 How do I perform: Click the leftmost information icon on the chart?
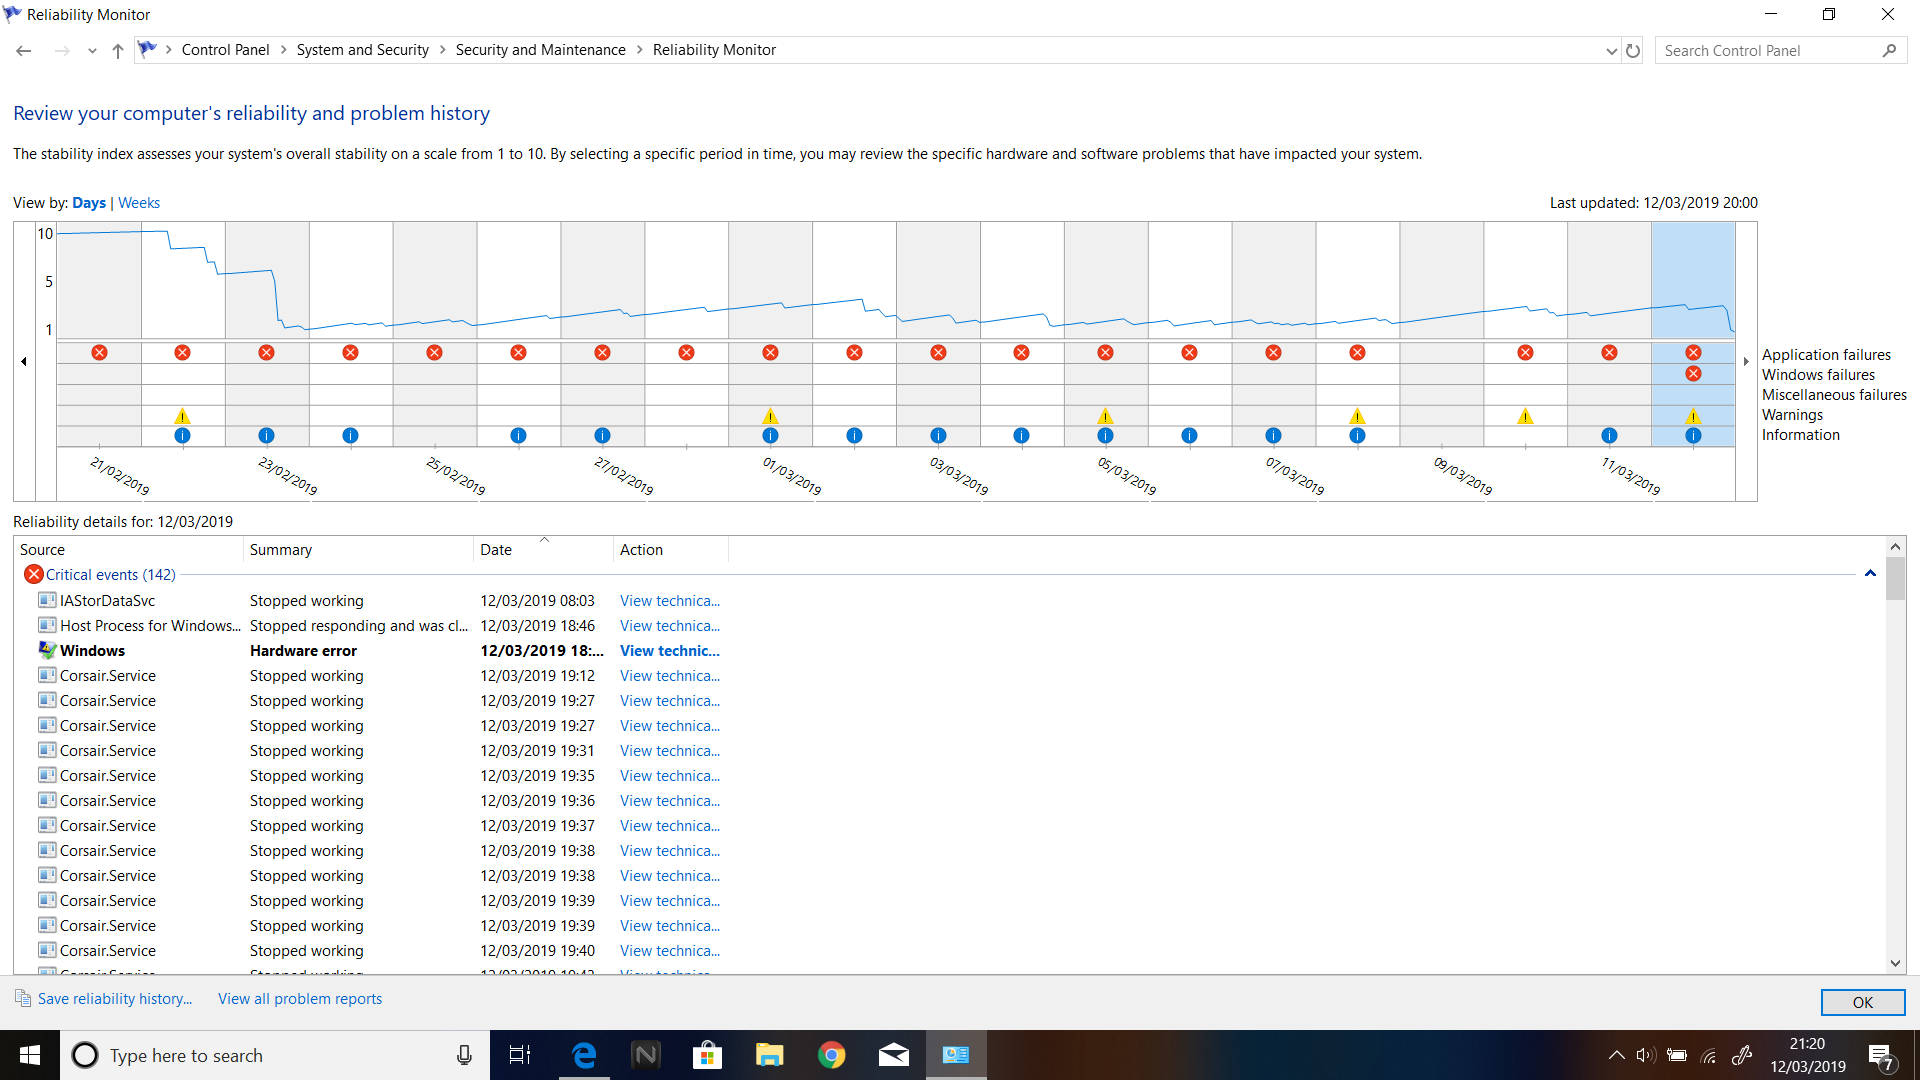[182, 436]
